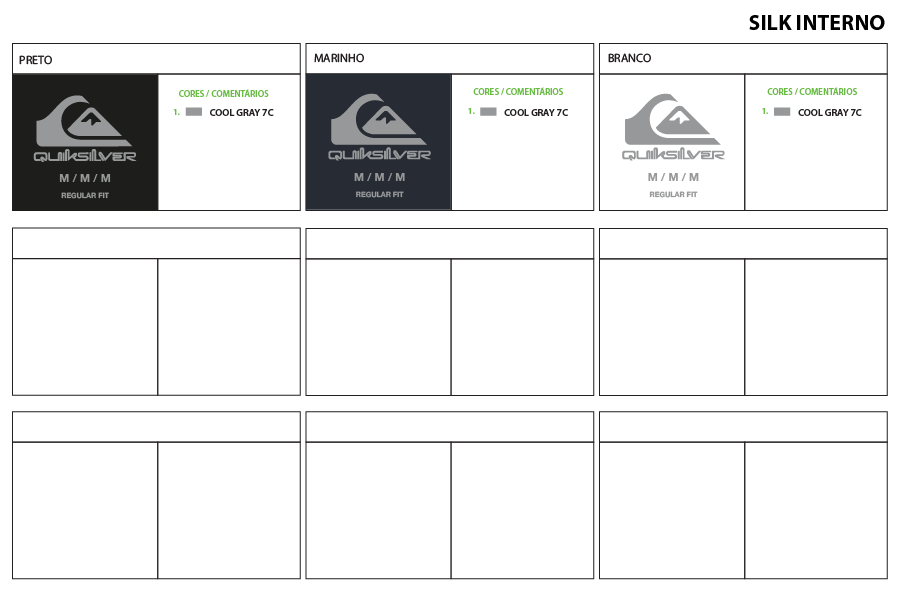901x600 pixels.
Task: Select the Quiksilver wordmark in the BRANCO artwork
Action: [673, 155]
